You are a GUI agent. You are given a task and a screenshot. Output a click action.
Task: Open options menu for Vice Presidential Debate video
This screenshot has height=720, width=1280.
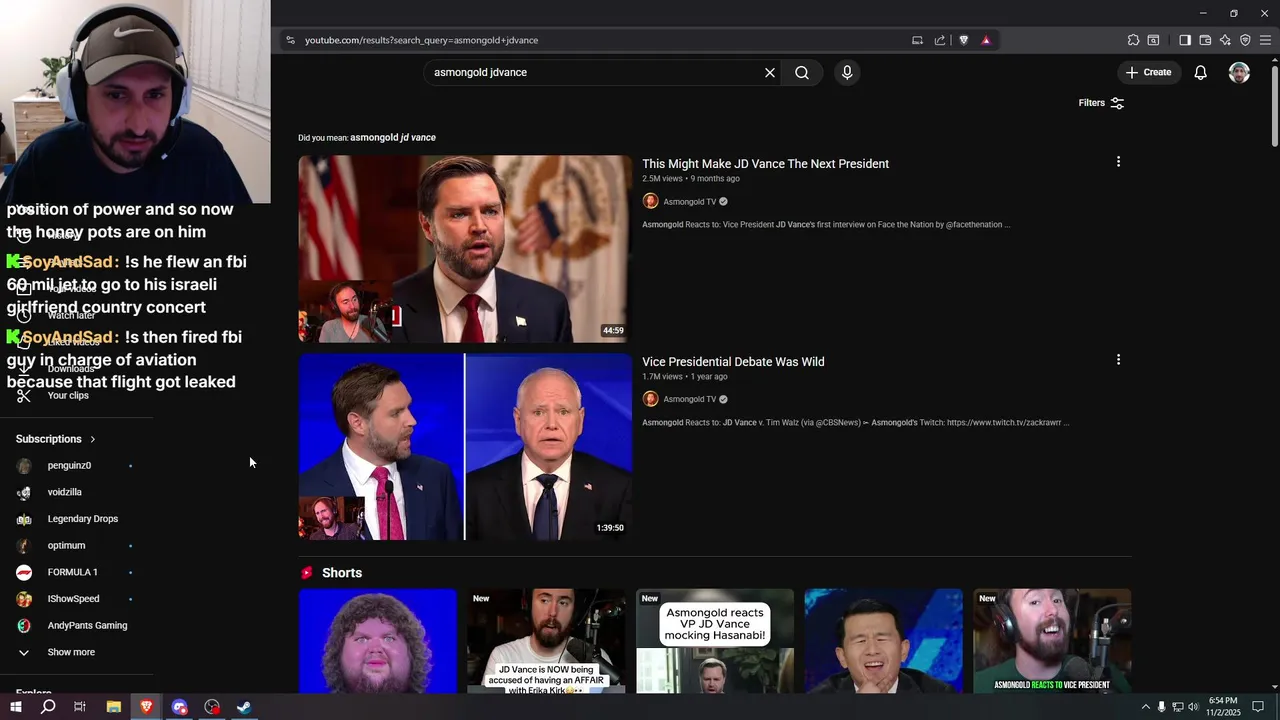pyautogui.click(x=1118, y=360)
